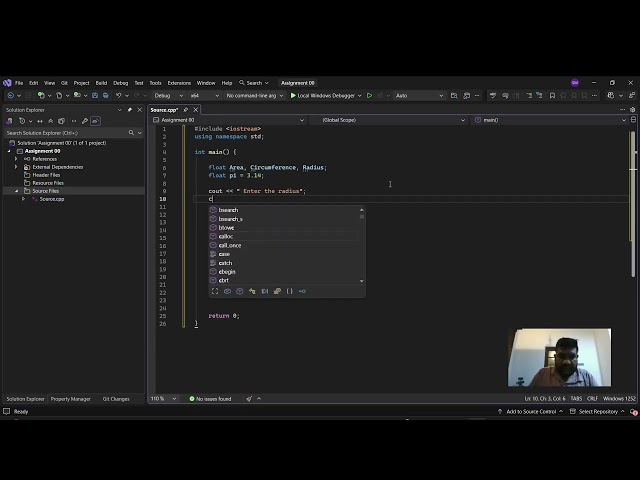Toggle the preview selected items button in Solution Explorer
Viewport: 640px width, 480px height.
click(96, 121)
